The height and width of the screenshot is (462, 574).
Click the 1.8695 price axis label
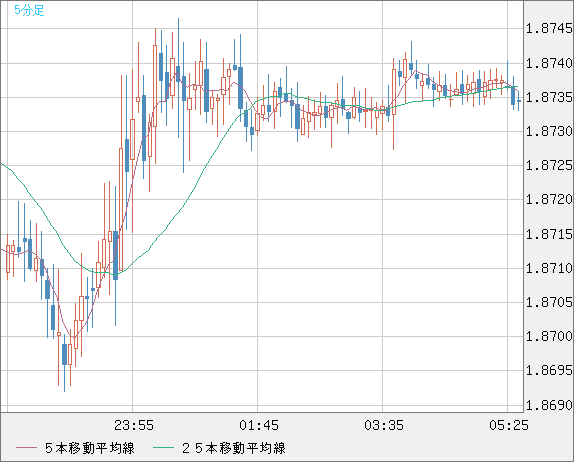click(549, 370)
